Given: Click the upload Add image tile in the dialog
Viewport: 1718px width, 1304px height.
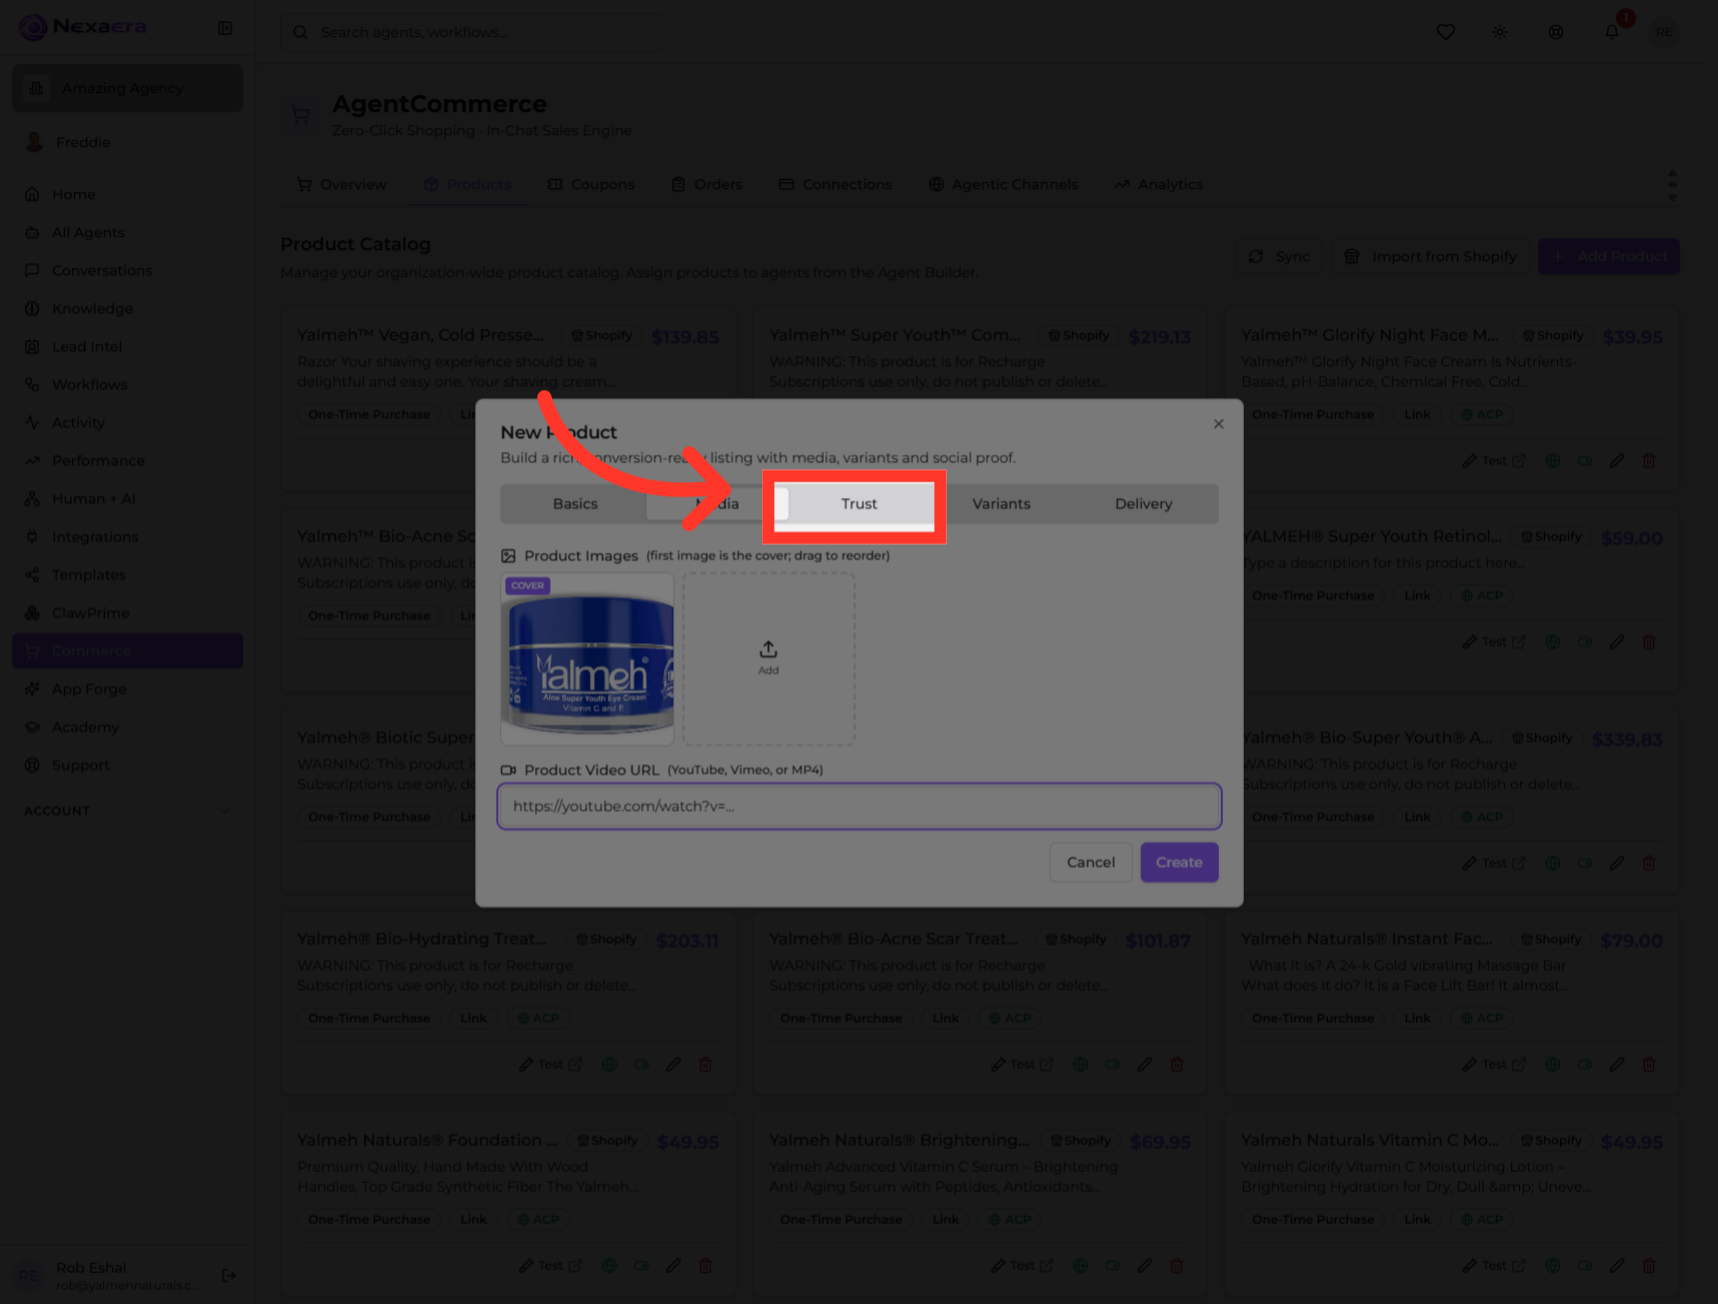Looking at the screenshot, I should [768, 658].
